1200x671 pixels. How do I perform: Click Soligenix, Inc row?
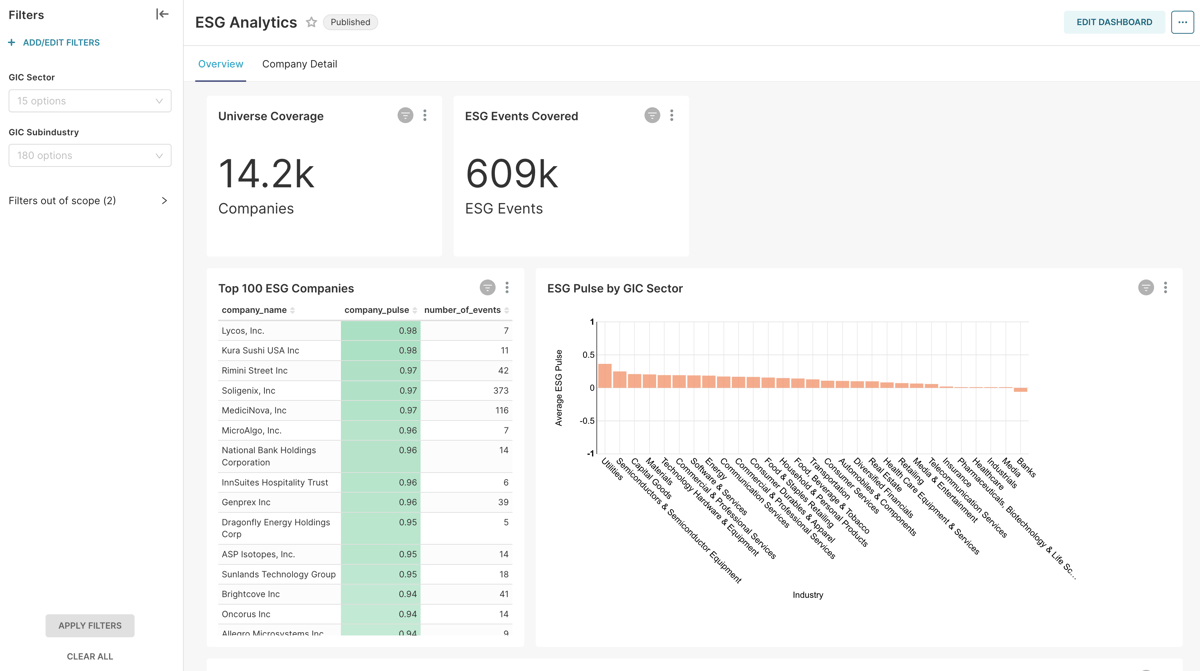[365, 391]
